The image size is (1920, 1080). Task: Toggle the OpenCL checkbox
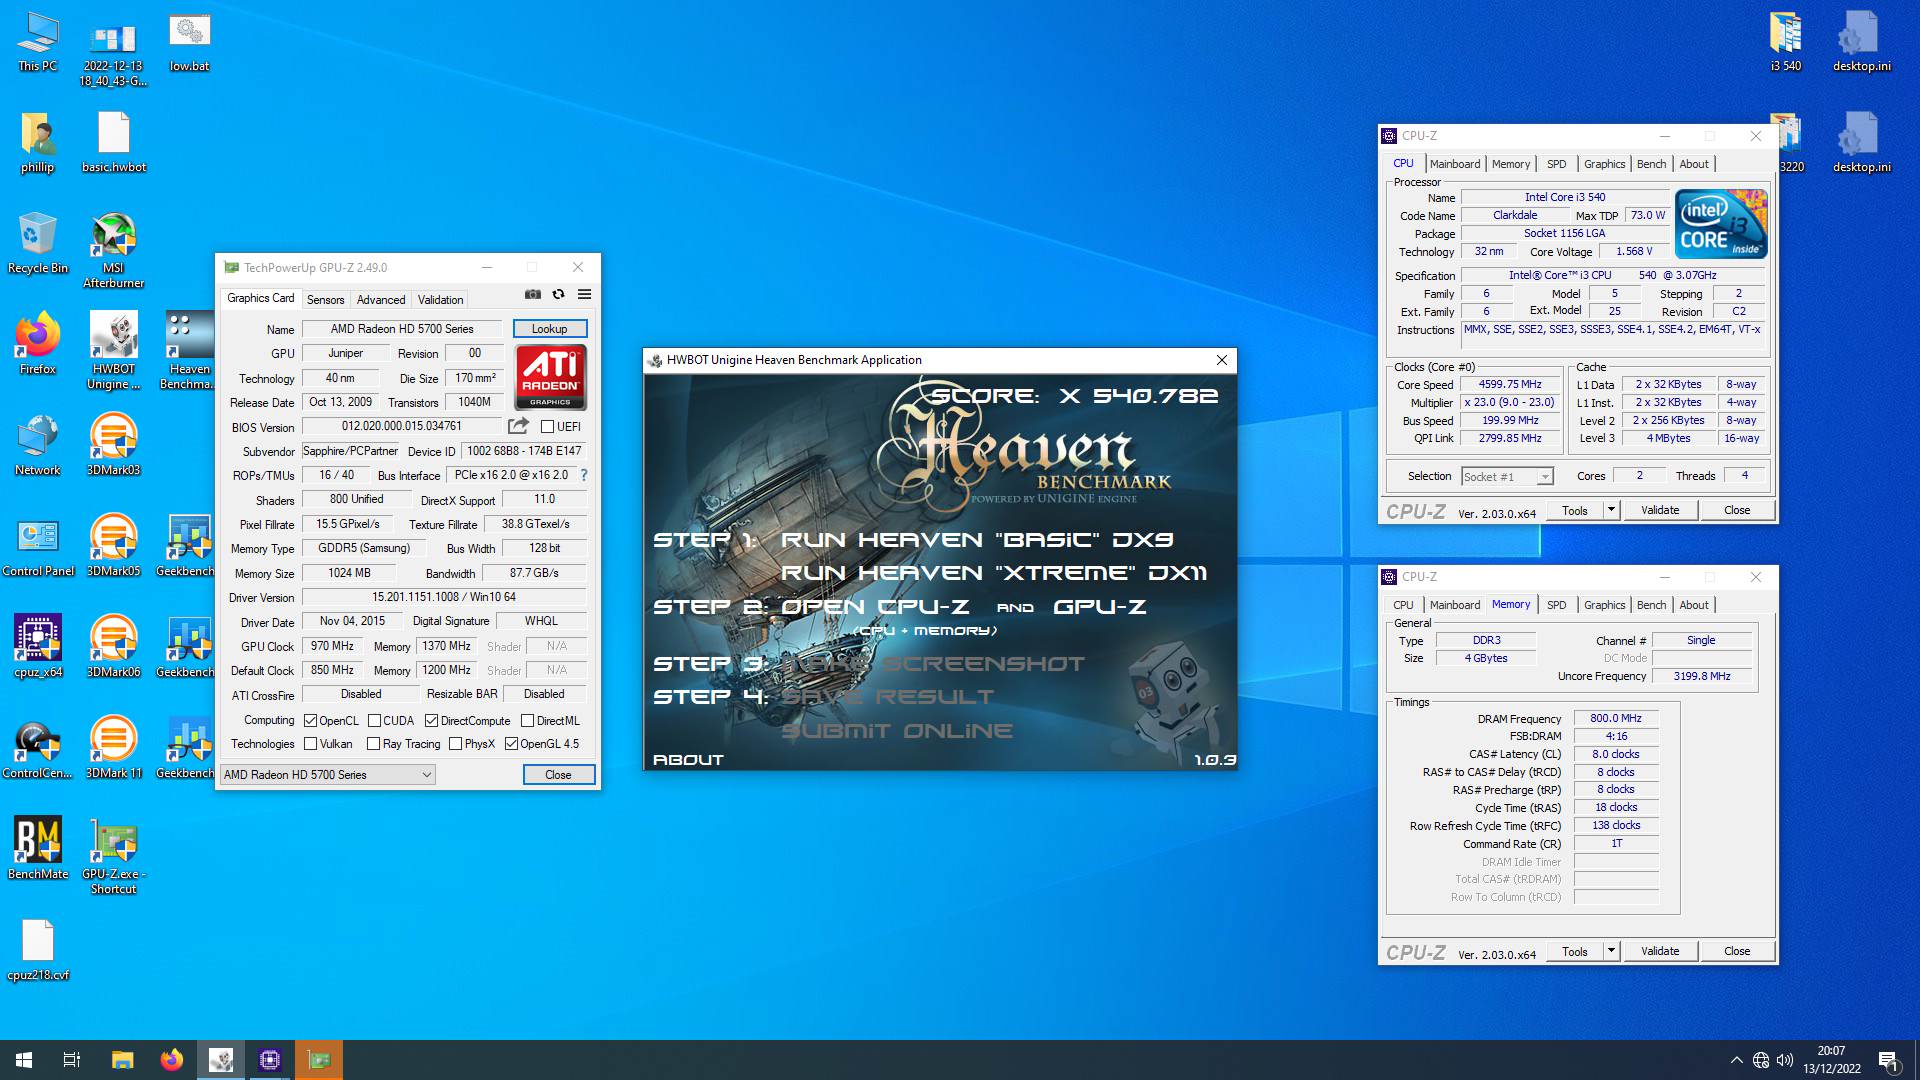point(310,721)
